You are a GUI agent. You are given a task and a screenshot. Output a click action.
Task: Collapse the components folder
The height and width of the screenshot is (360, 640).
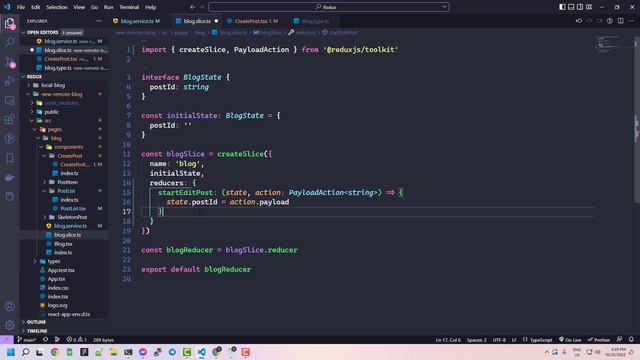(68, 147)
